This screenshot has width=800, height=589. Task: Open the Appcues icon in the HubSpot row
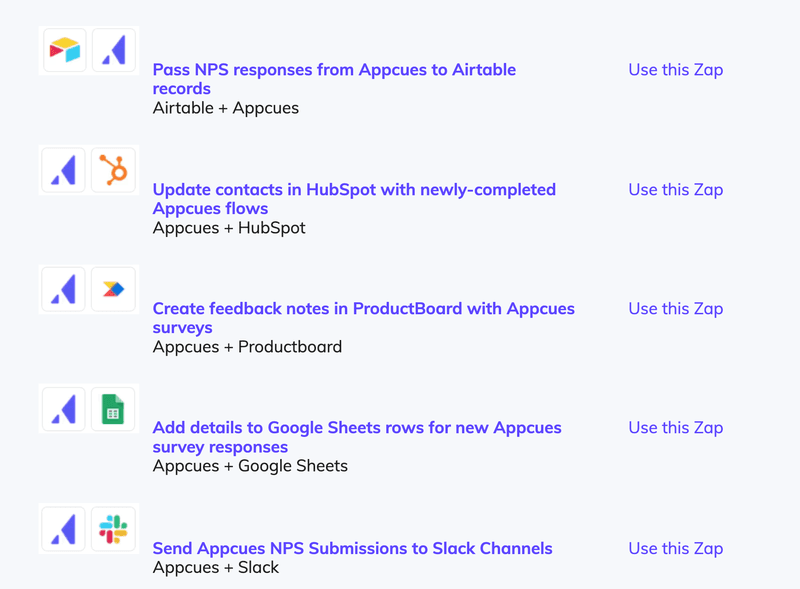coord(63,169)
